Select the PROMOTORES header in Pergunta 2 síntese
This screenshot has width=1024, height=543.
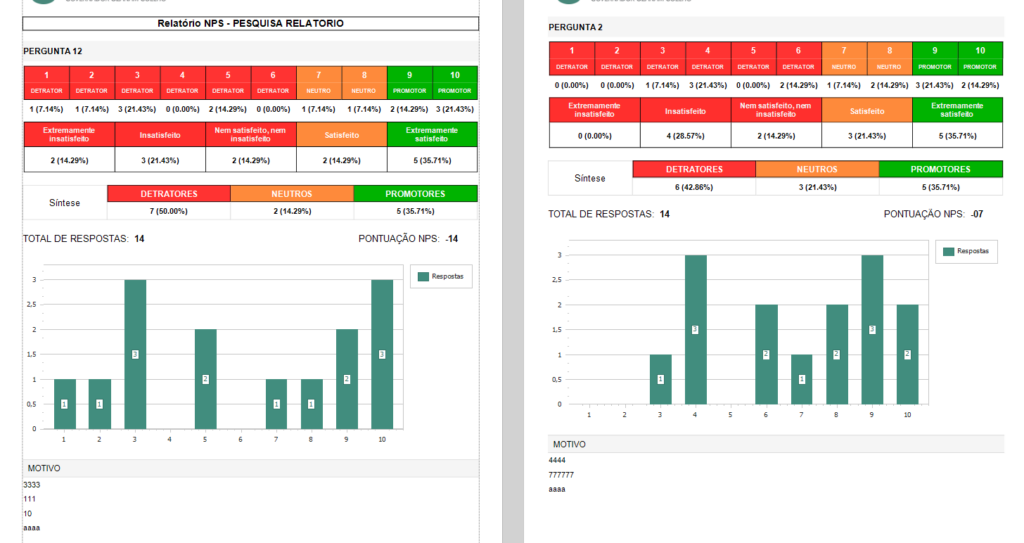(940, 169)
